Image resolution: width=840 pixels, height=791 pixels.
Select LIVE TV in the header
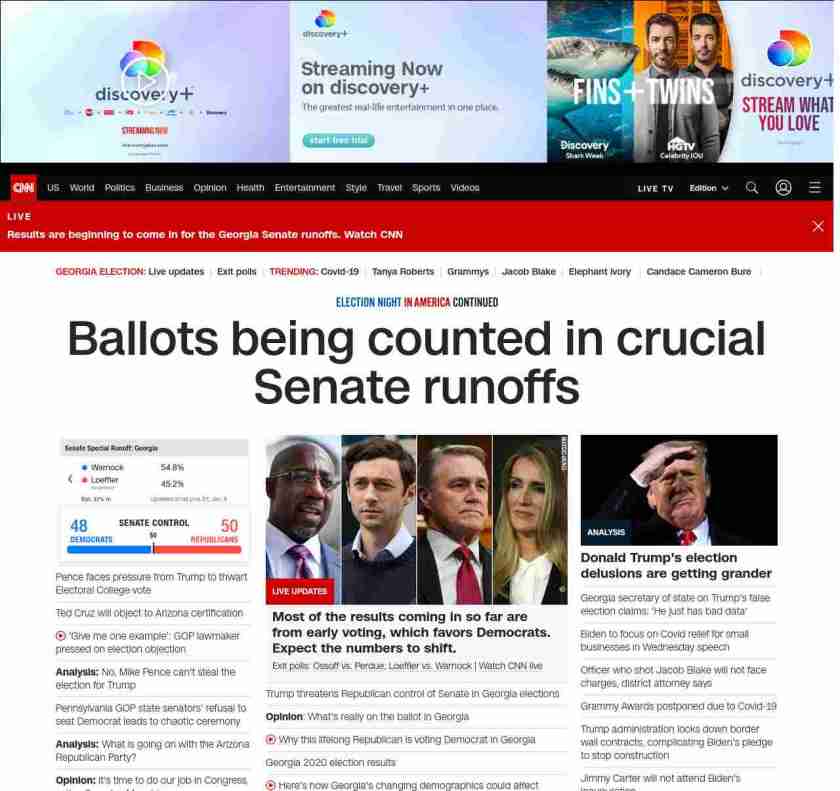tap(655, 189)
